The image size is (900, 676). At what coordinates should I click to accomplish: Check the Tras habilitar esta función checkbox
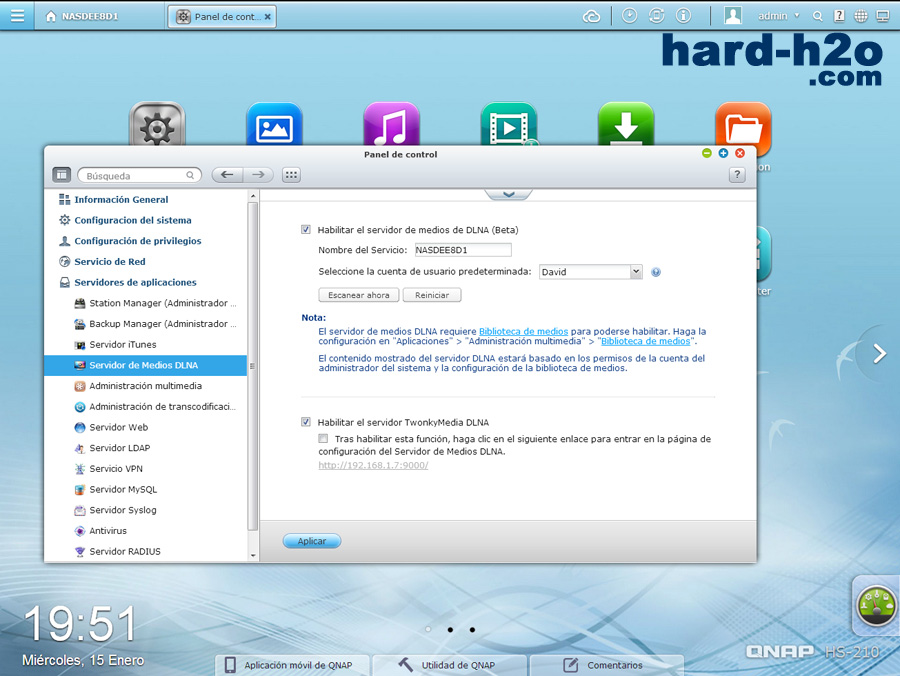click(x=323, y=438)
